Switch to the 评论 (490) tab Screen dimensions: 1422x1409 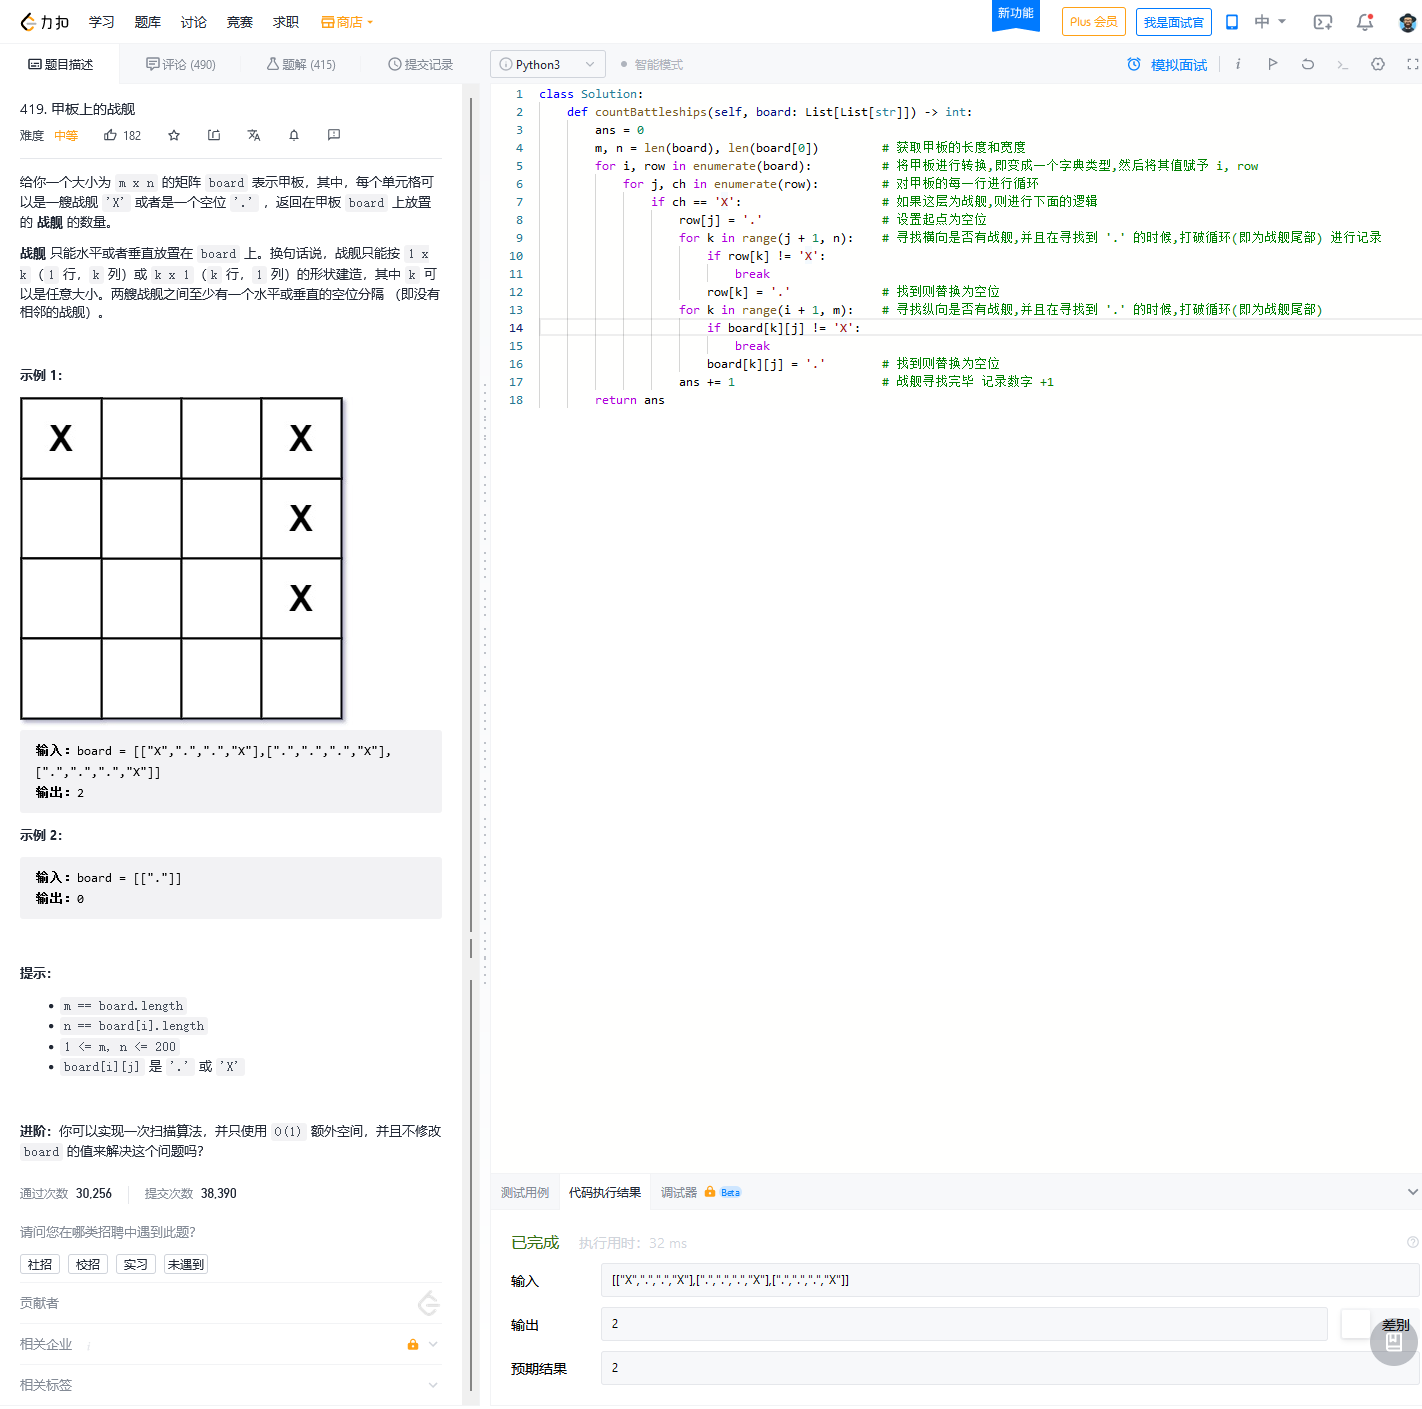pyautogui.click(x=181, y=64)
